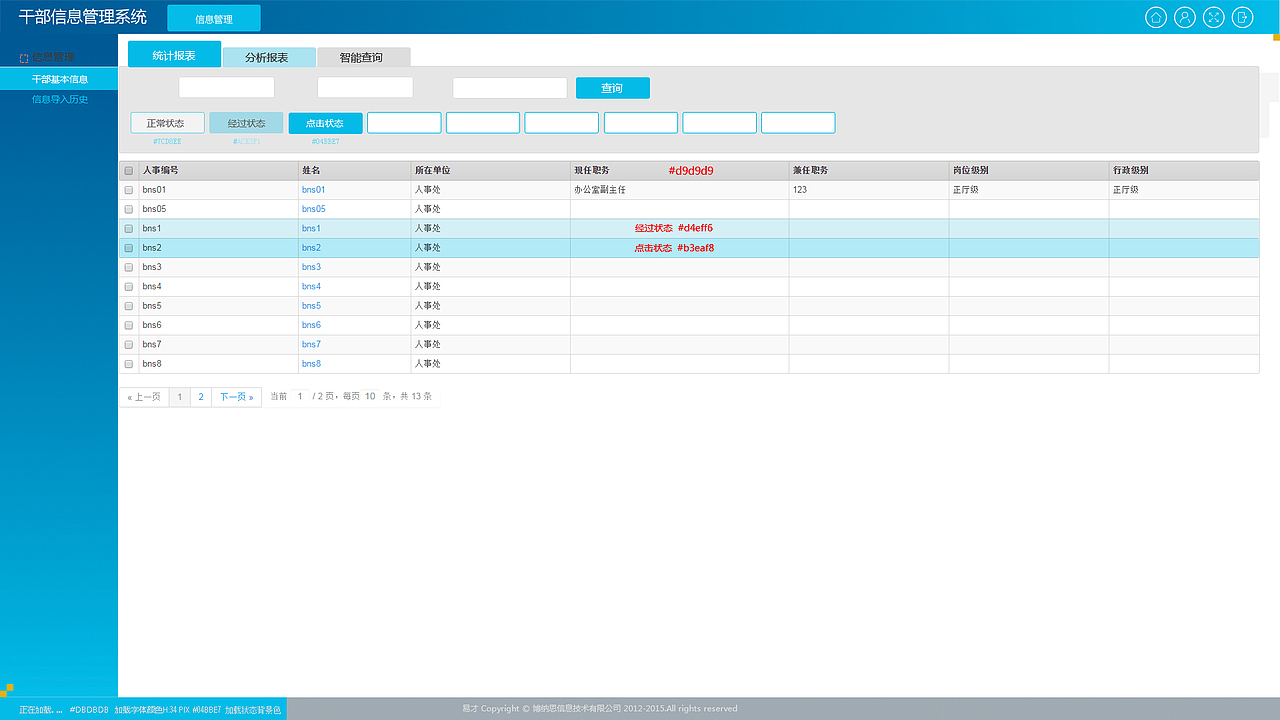Screen dimensions: 1280x720
Task: Log out using the exit icon
Action: [1242, 17]
